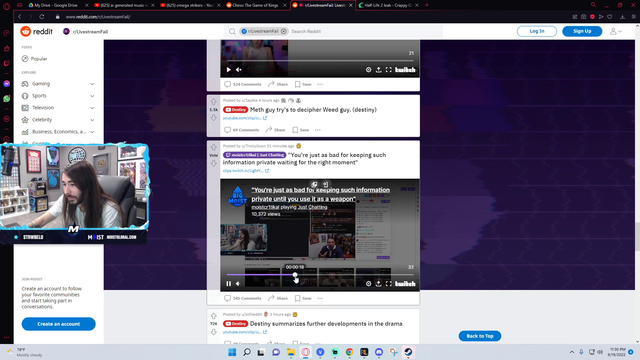Open settings gear on moistcr1tikal clip
Viewport: 640px width, 360px height.
(369, 284)
